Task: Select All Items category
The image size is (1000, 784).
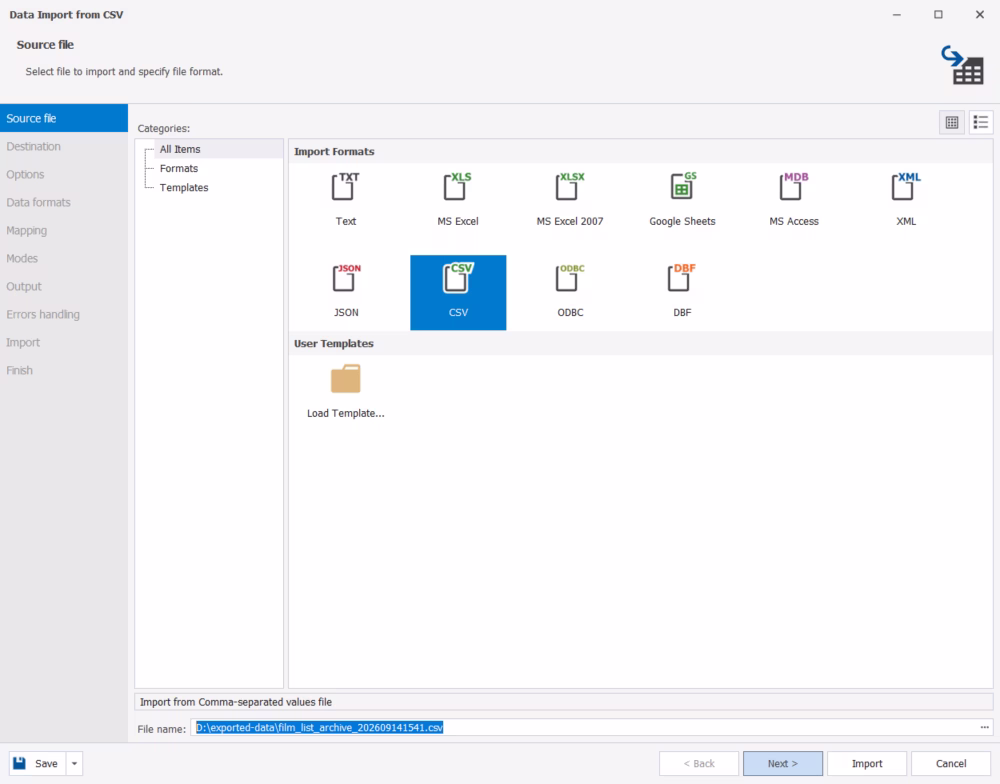Action: coord(180,149)
